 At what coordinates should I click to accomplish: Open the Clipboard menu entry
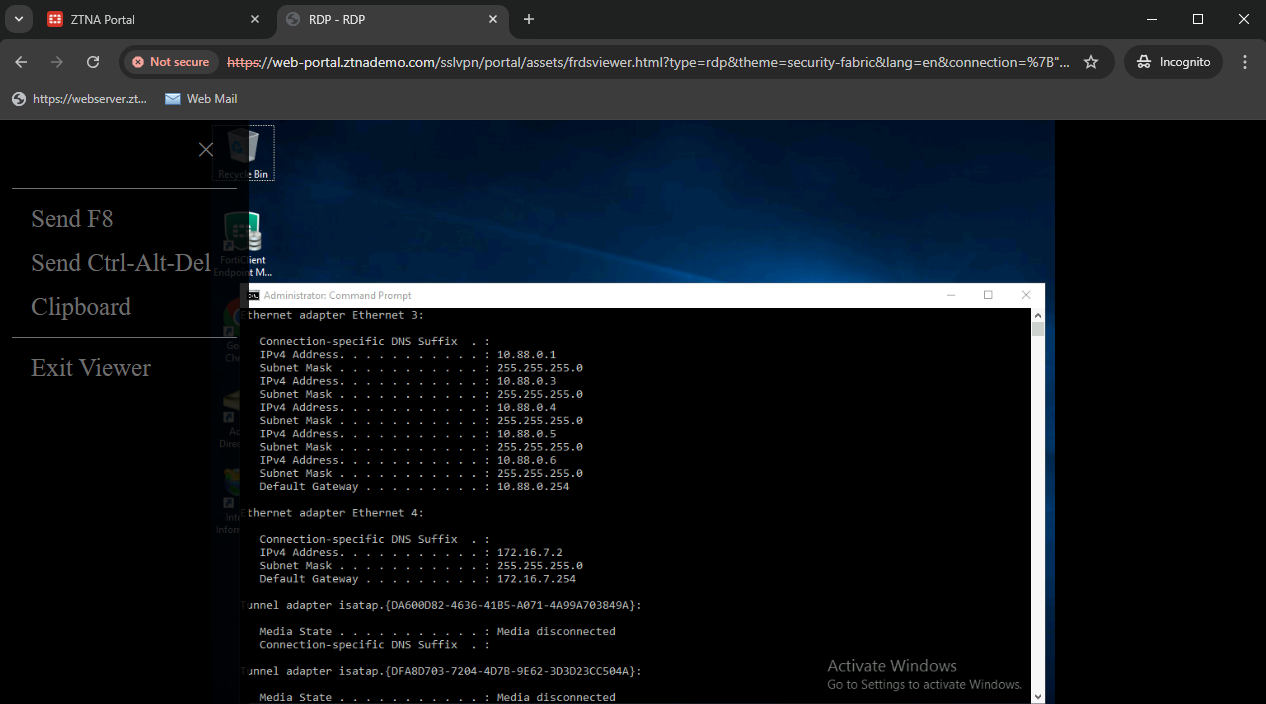pyautogui.click(x=81, y=307)
